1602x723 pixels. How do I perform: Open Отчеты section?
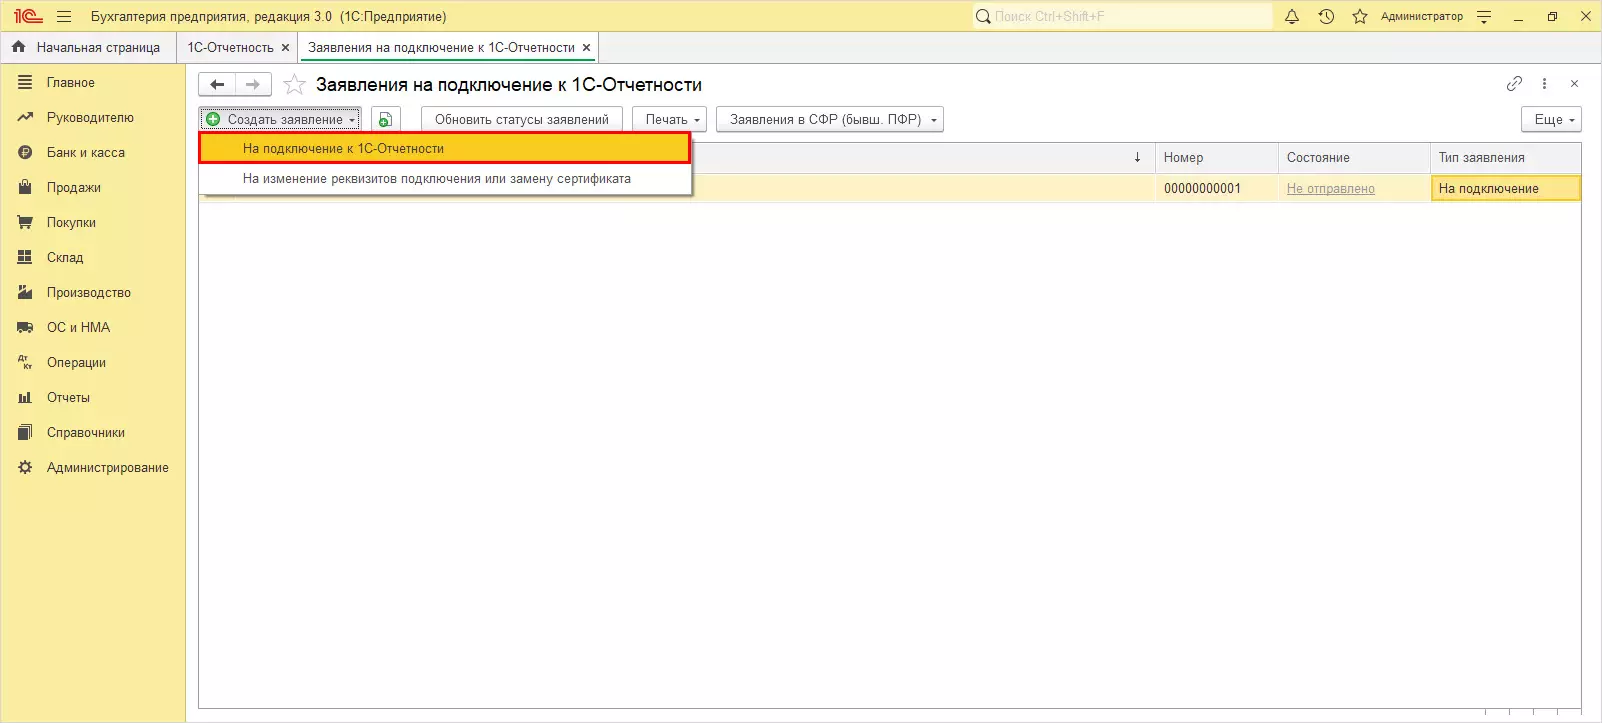click(x=68, y=398)
